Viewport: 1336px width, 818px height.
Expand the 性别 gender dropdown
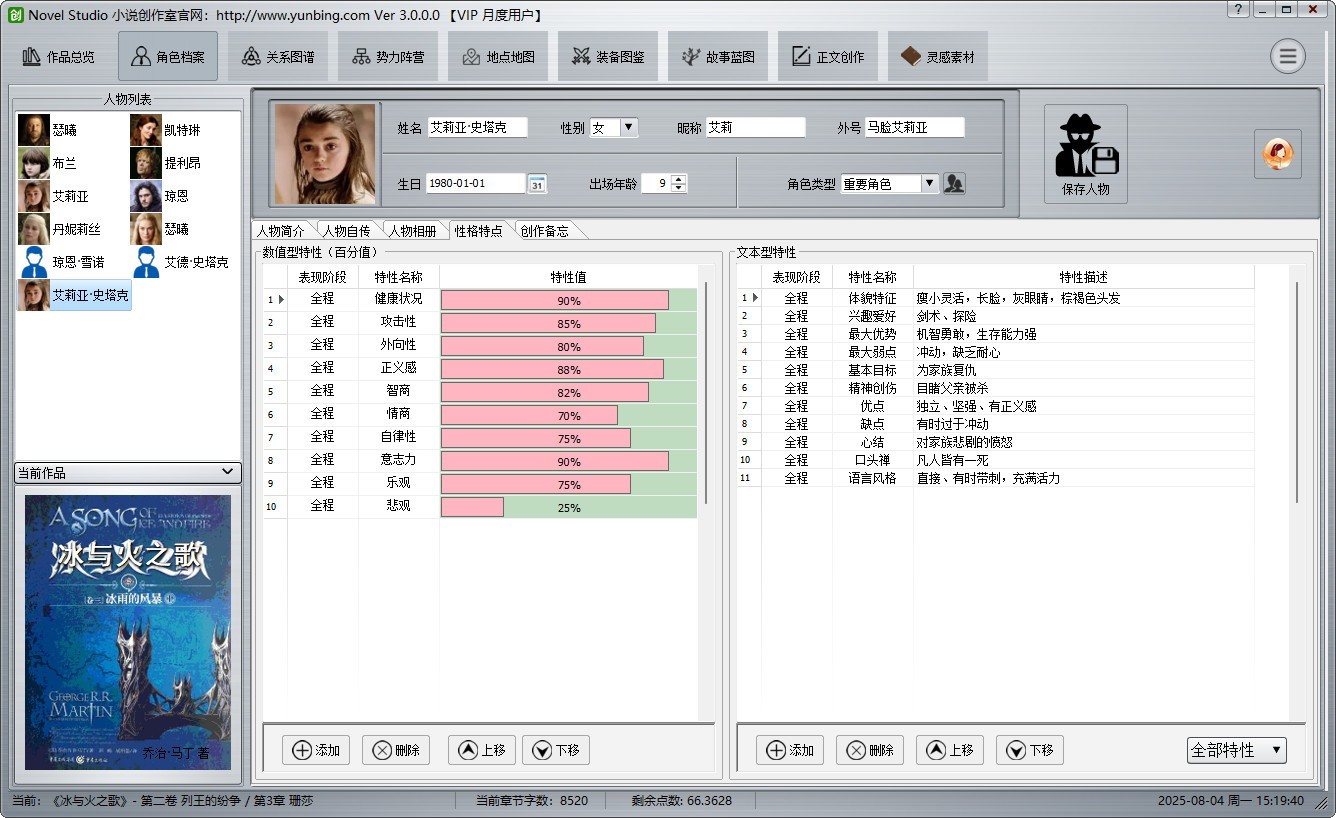click(x=628, y=128)
